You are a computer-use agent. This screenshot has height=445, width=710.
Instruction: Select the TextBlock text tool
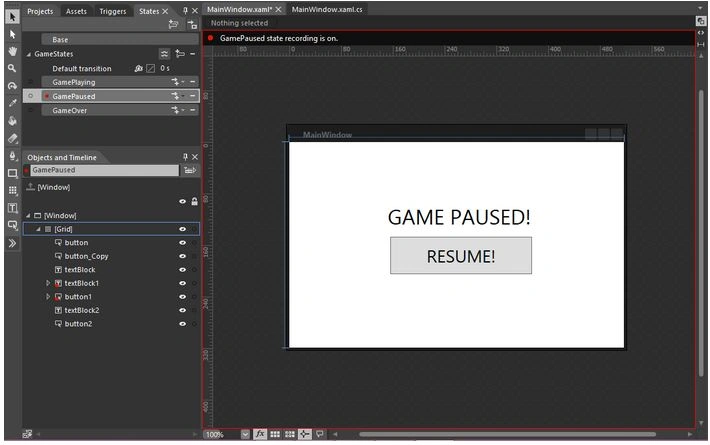click(x=12, y=208)
